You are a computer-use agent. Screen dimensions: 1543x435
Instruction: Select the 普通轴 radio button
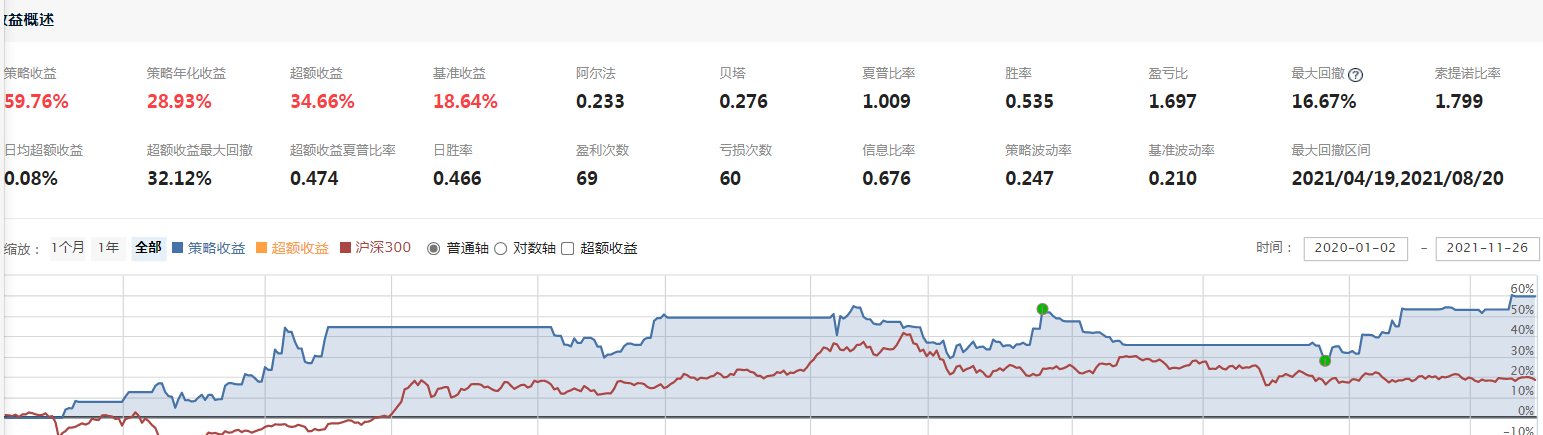[434, 248]
